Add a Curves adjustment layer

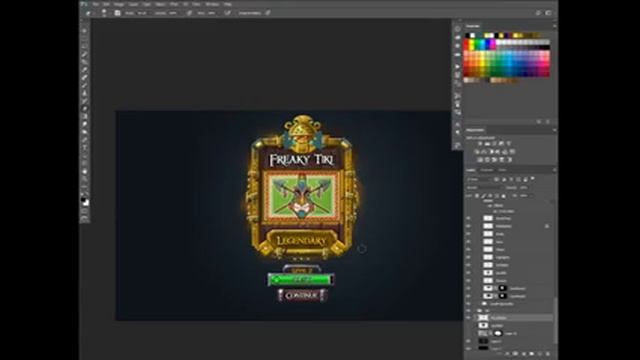(494, 144)
